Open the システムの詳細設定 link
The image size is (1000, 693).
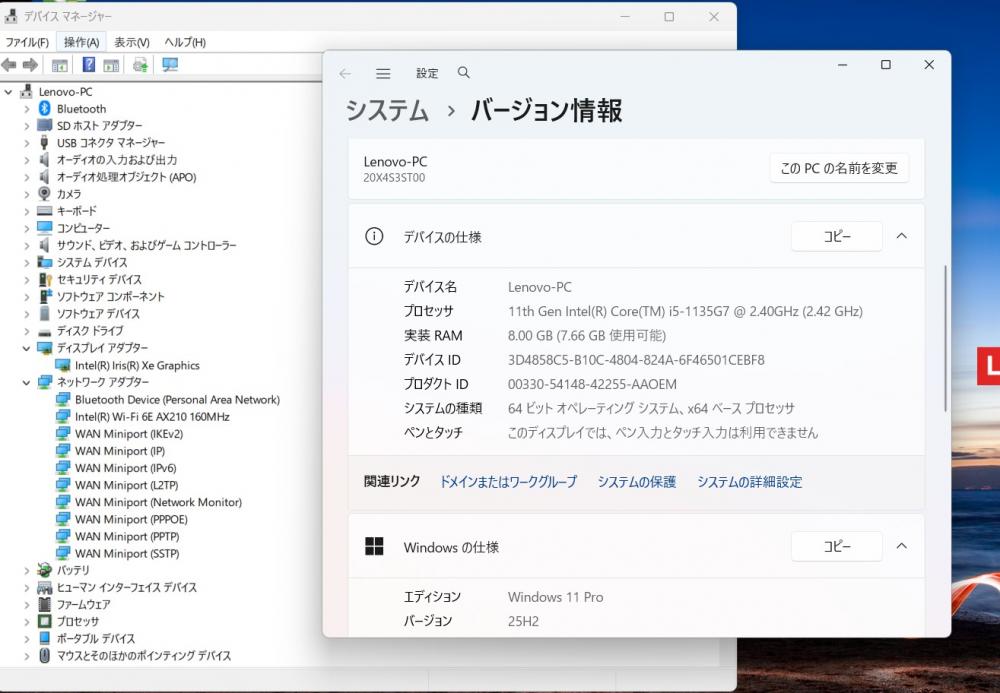(749, 482)
